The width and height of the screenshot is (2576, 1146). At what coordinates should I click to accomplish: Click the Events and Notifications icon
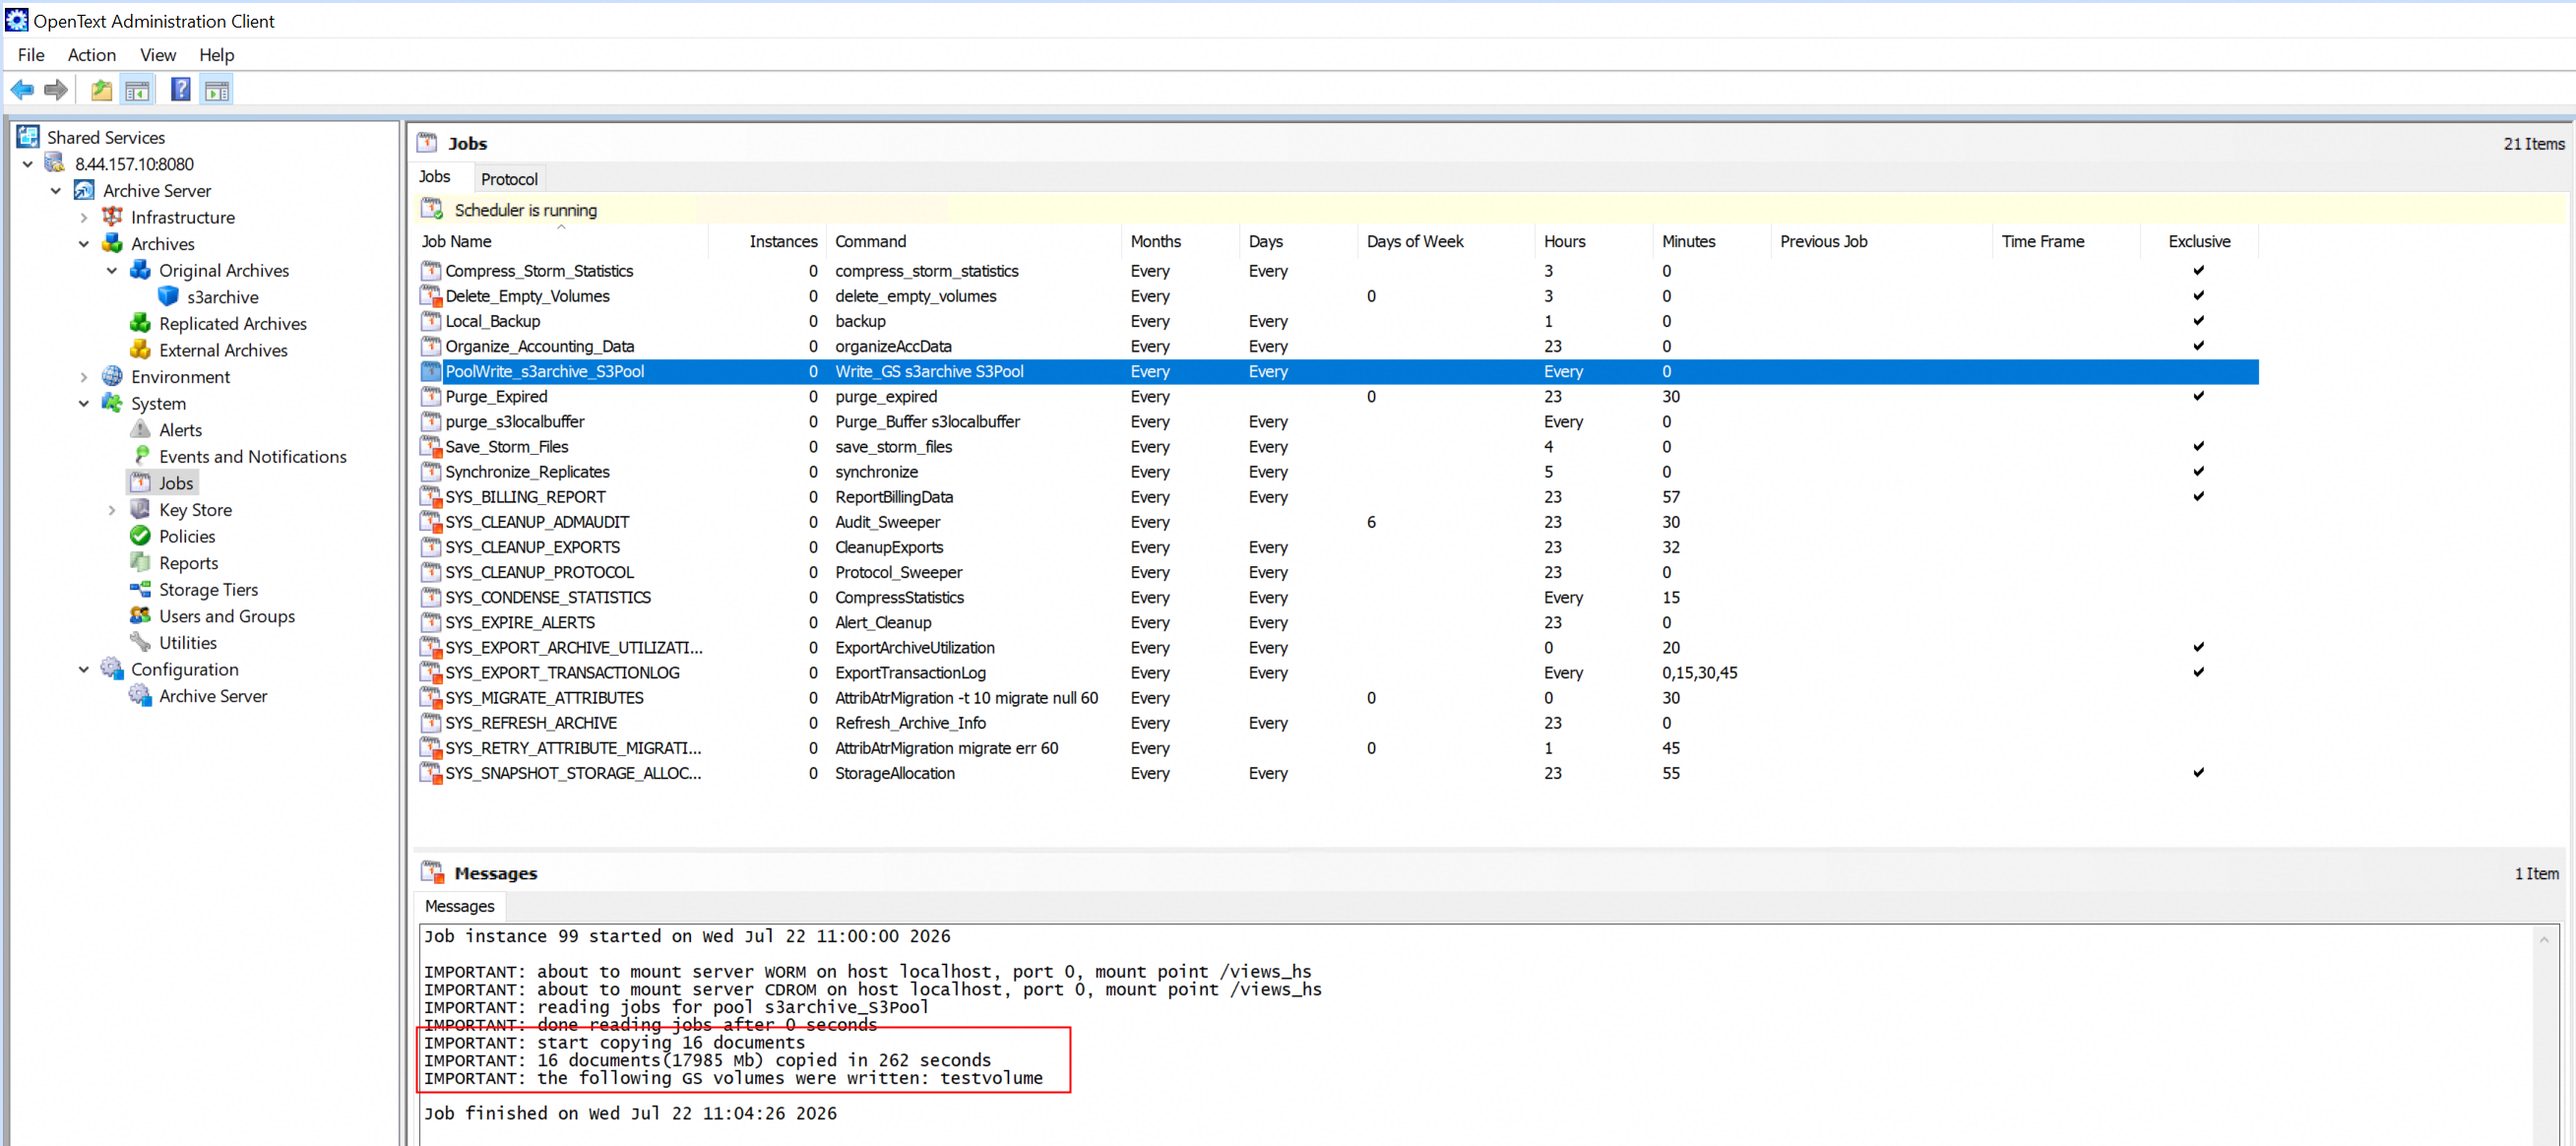[141, 456]
